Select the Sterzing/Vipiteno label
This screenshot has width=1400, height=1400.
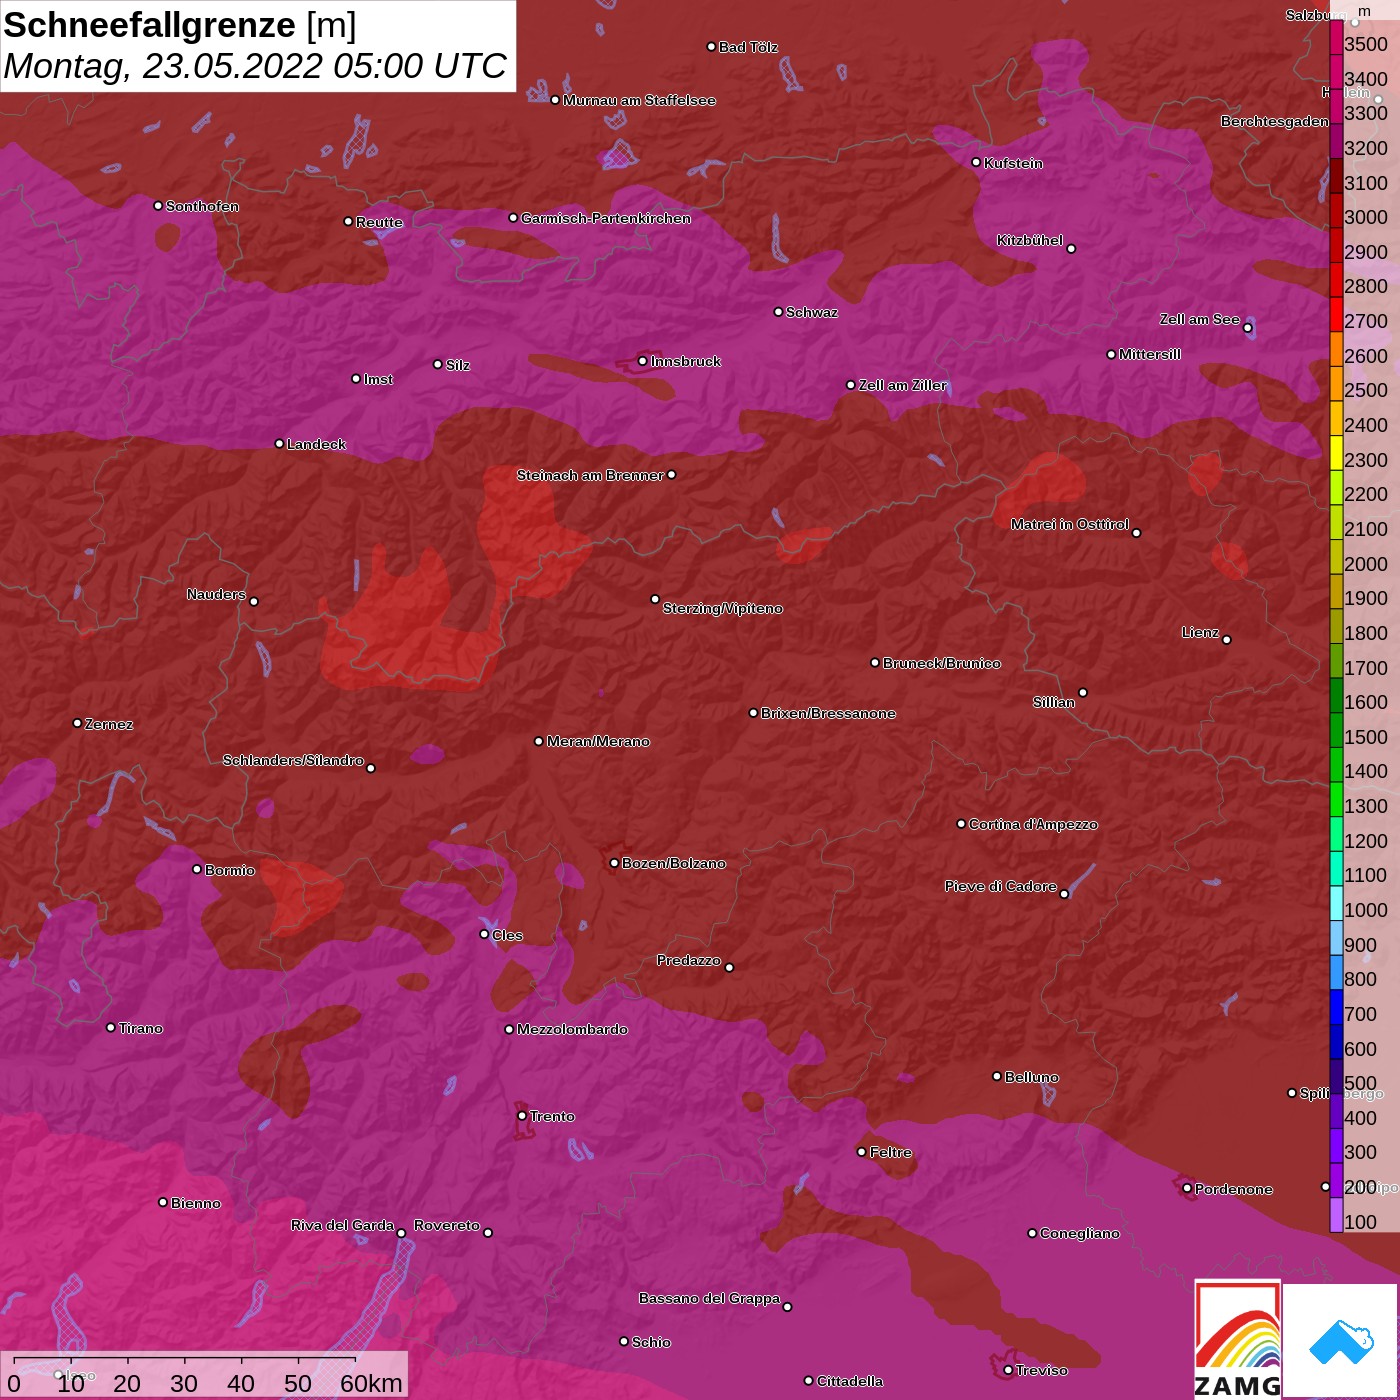722,608
